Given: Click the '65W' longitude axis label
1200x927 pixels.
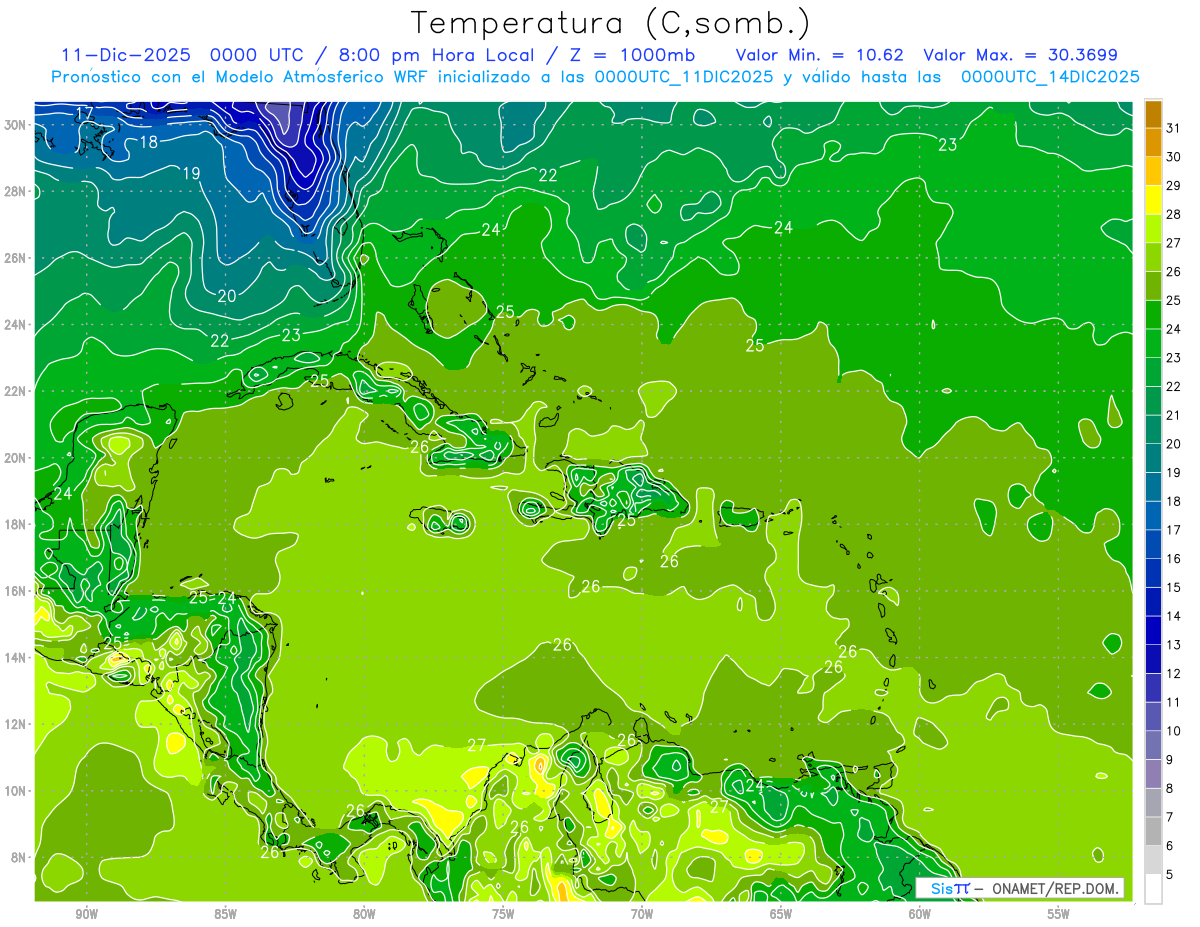Looking at the screenshot, I should click(x=781, y=914).
